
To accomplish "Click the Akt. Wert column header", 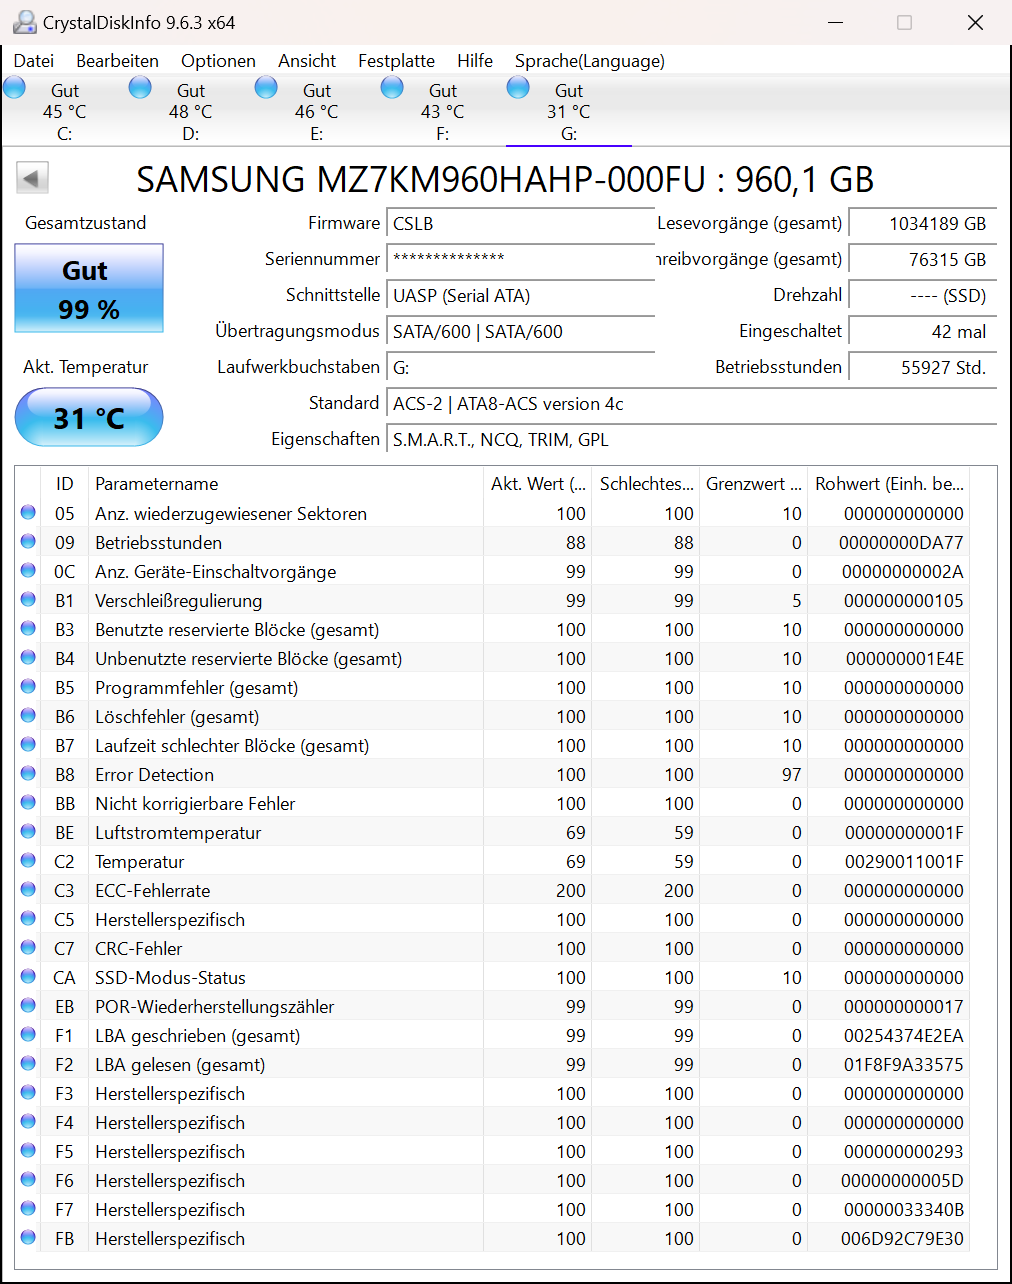I will 538,483.
